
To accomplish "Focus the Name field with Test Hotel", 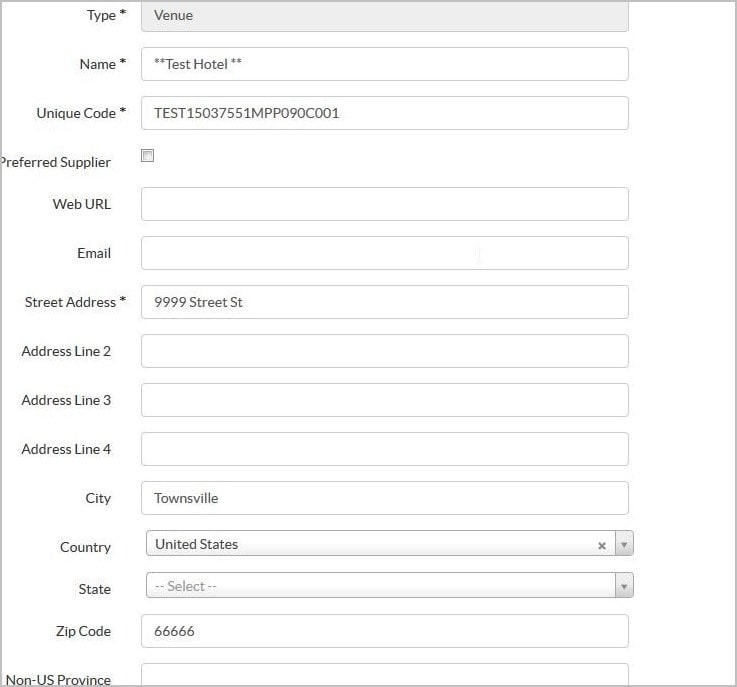I will pyautogui.click(x=384, y=64).
